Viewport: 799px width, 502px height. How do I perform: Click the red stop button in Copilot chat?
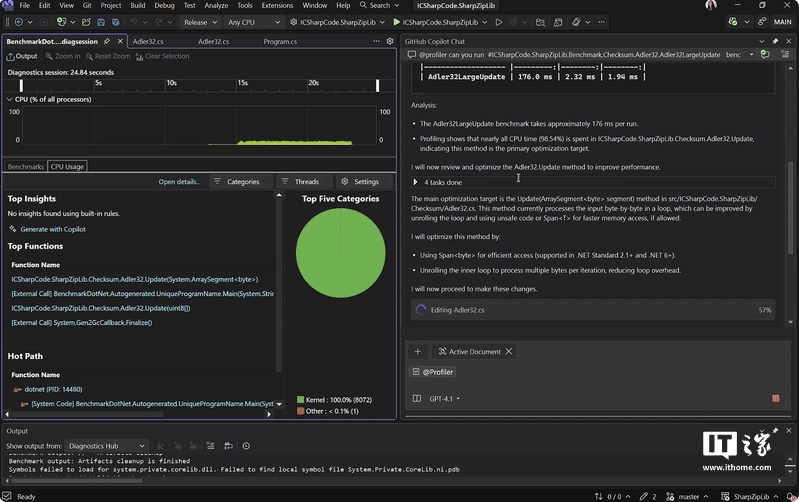[776, 399]
